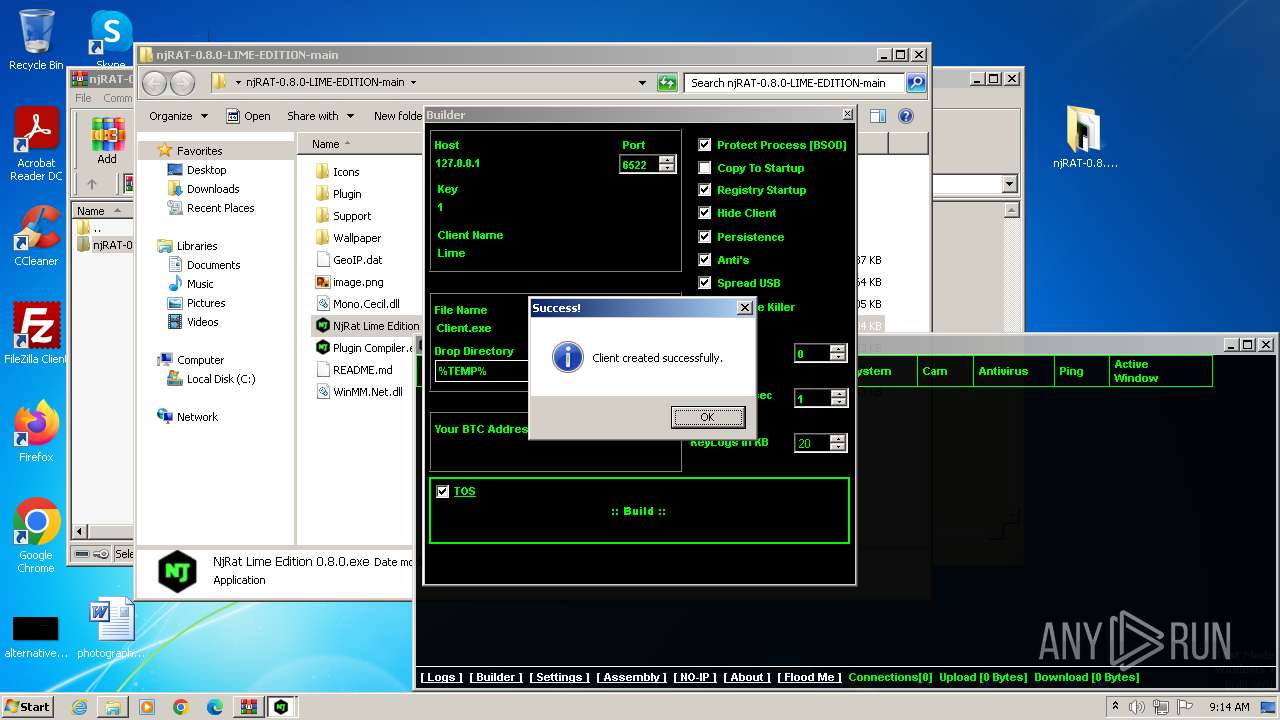Toggle Spread USB checkbox
1280x720 pixels.
pyautogui.click(x=705, y=283)
